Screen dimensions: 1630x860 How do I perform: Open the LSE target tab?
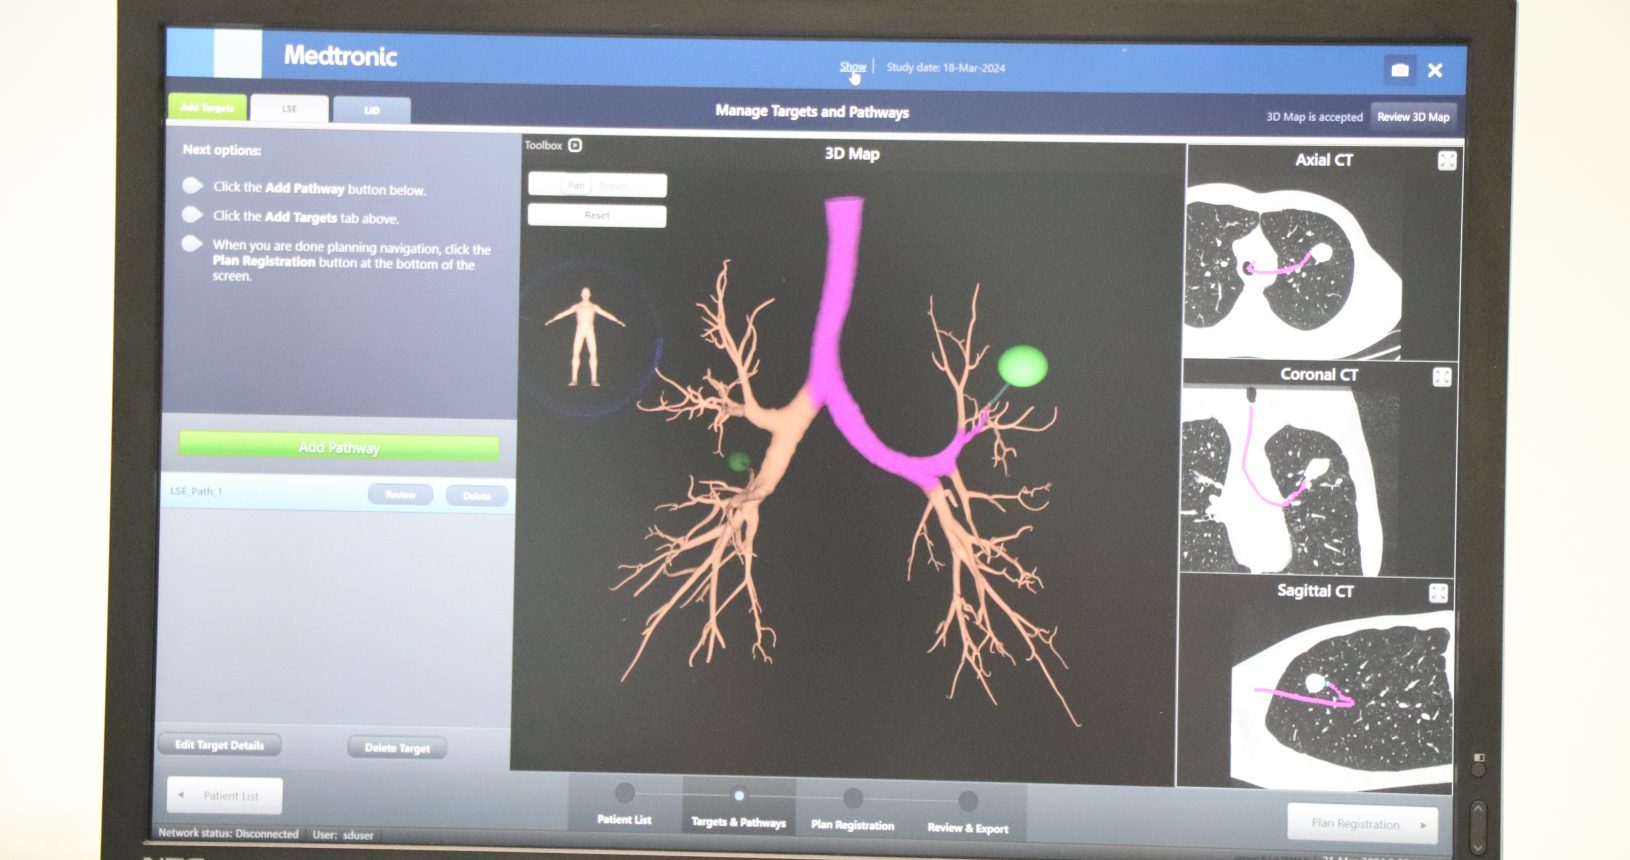click(x=289, y=109)
